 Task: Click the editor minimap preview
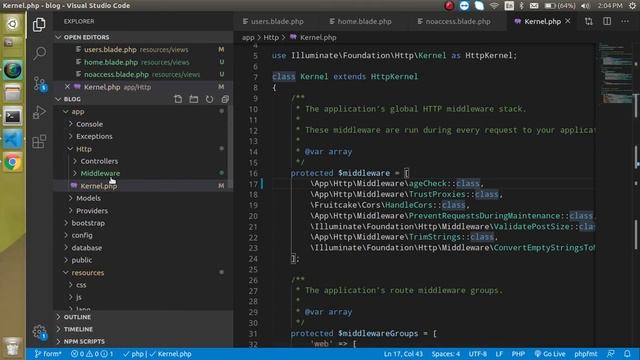pos(616,73)
